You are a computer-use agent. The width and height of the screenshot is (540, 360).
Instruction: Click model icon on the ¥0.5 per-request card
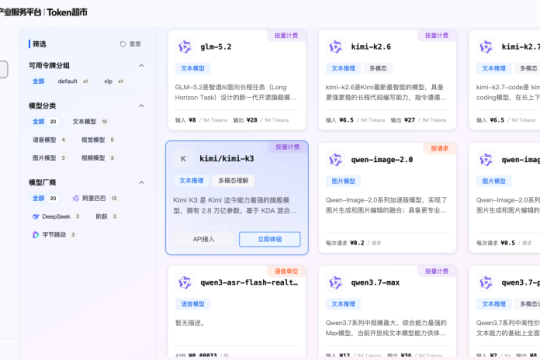click(x=486, y=160)
